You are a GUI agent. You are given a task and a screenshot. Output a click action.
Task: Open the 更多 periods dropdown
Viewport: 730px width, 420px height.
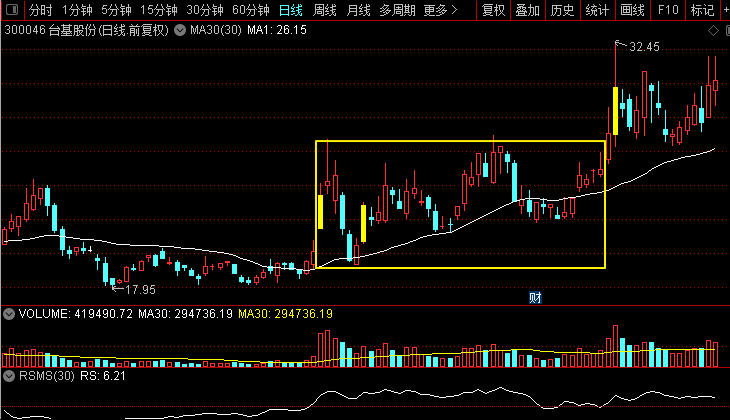coord(440,10)
